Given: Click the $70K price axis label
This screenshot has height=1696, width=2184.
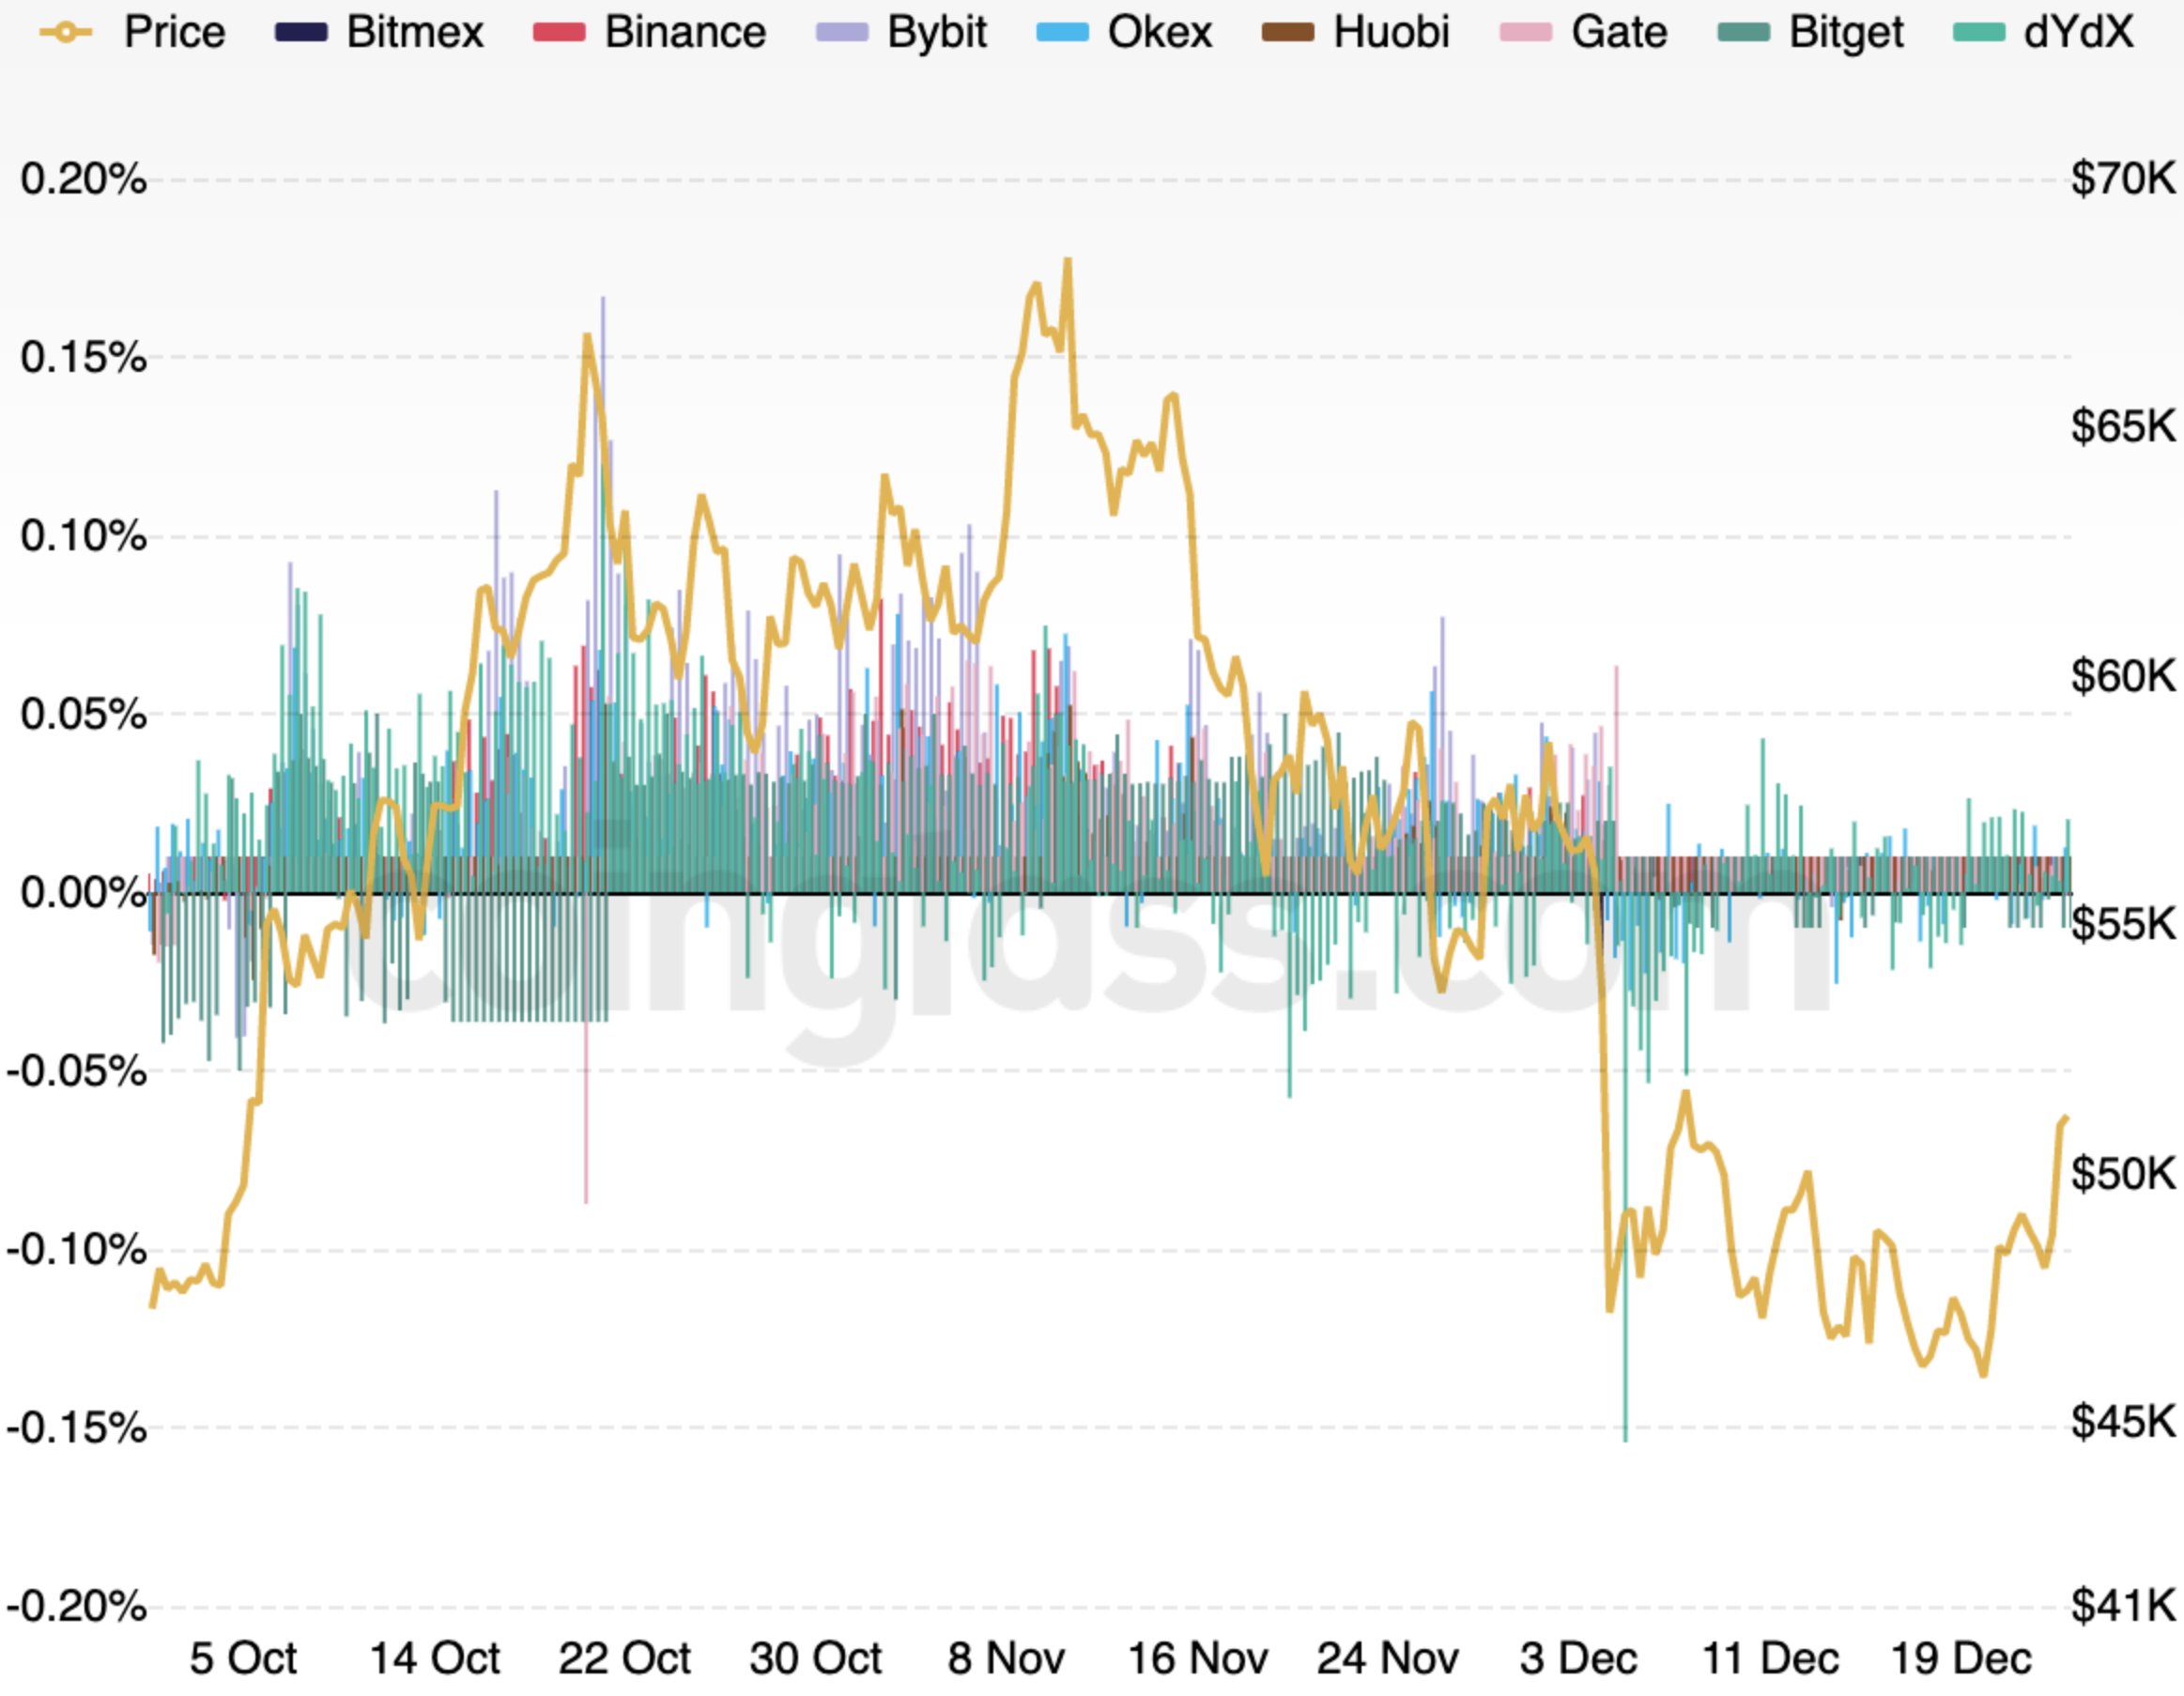Looking at the screenshot, I should pos(2123,179).
